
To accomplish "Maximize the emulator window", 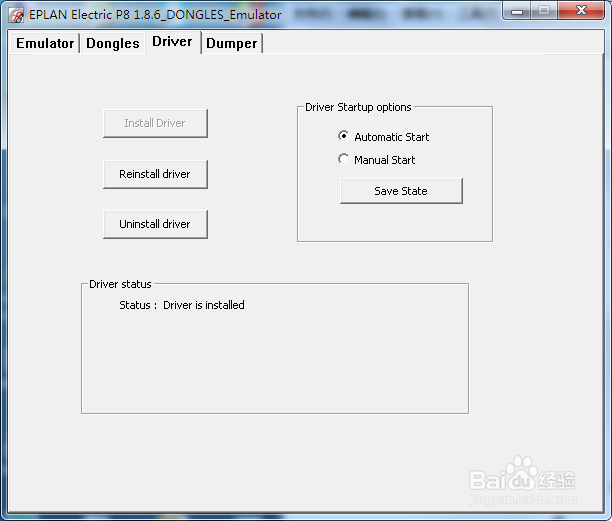I will 544,11.
